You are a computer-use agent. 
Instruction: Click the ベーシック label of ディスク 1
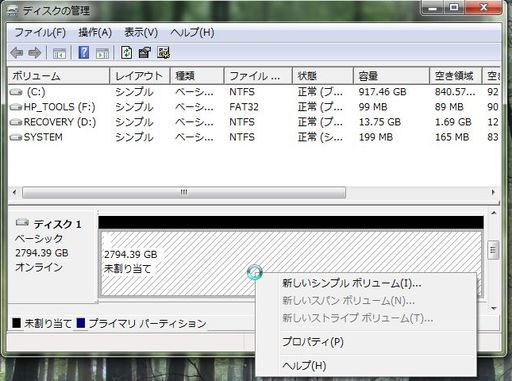(39, 239)
